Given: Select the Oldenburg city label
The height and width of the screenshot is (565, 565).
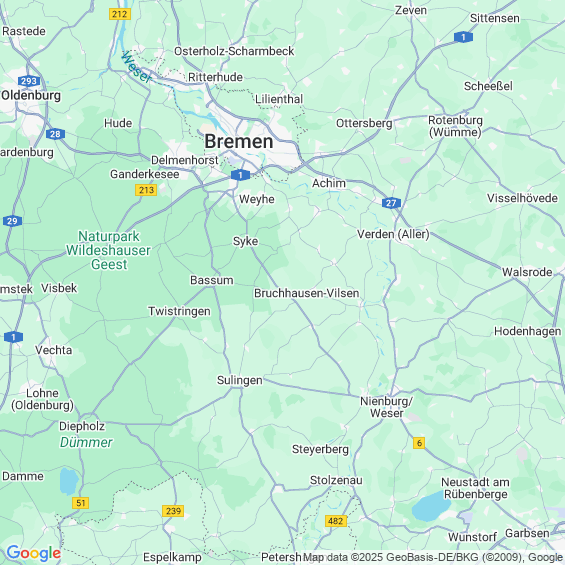Looking at the screenshot, I should pyautogui.click(x=31, y=96).
